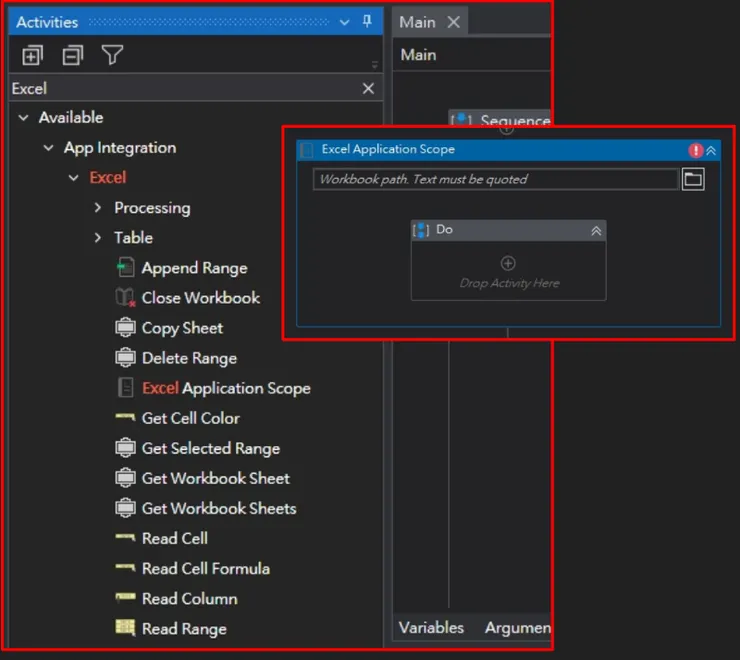Select the Read Range activity

pyautogui.click(x=184, y=629)
